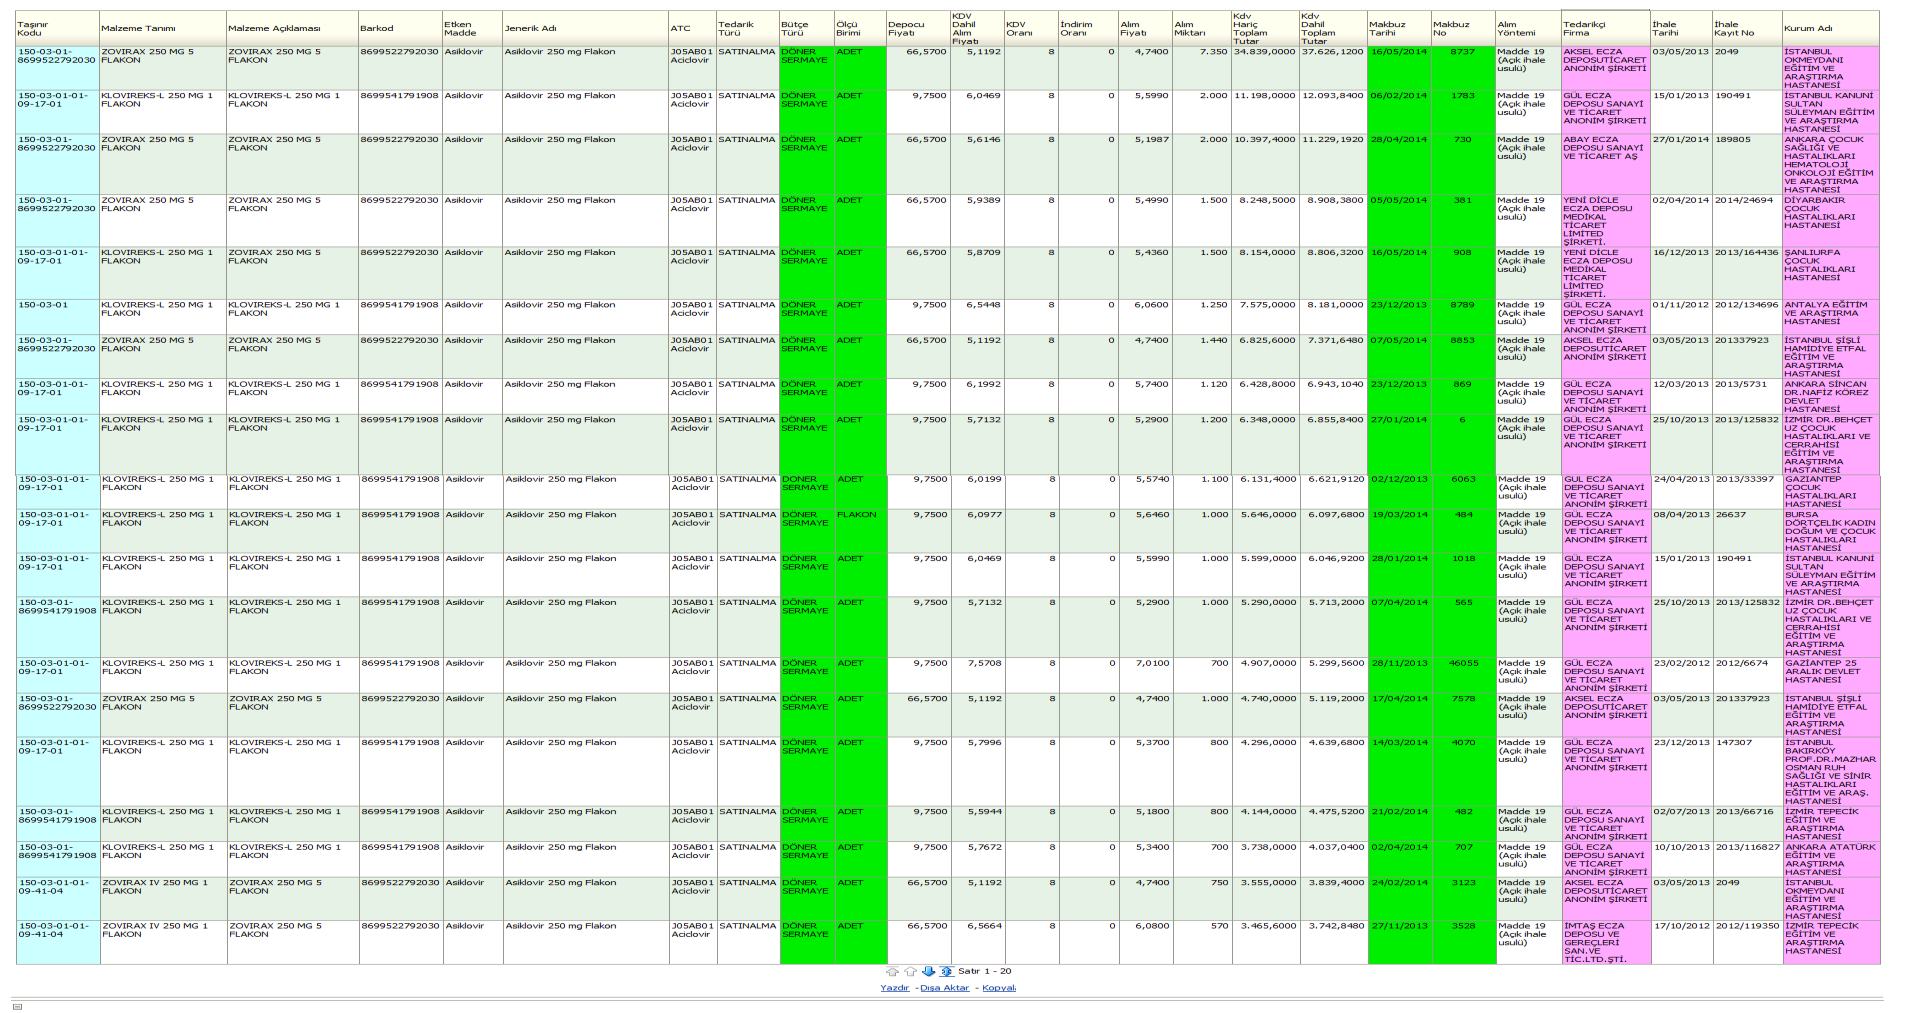Select the quantity cell 7.350

pos(1201,68)
